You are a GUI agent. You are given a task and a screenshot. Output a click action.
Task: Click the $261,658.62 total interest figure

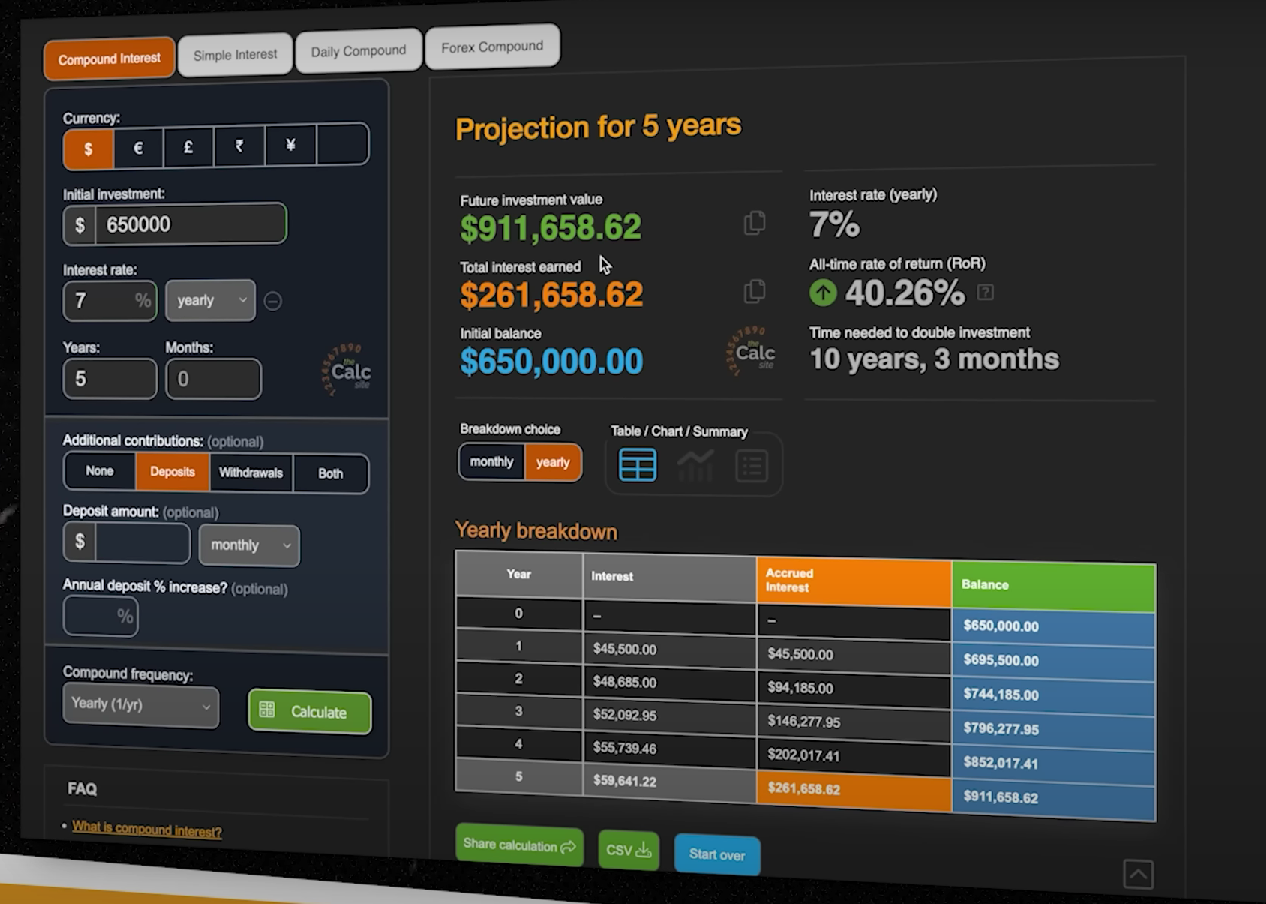(x=551, y=295)
